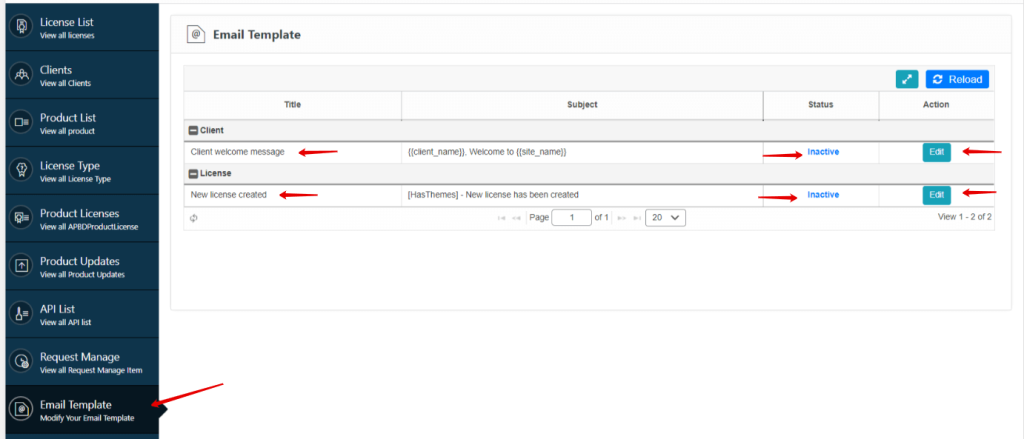Edit the New license created template
Screen dimensions: 1024x439
936,195
